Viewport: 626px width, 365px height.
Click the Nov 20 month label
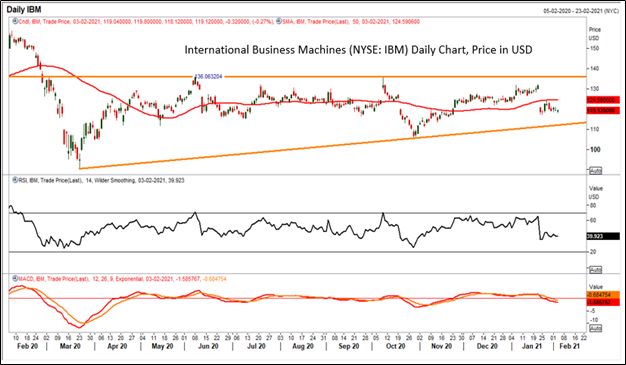click(x=441, y=346)
